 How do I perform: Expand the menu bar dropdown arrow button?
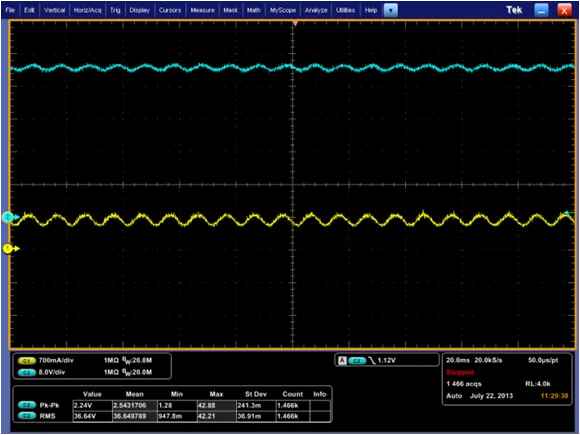(391, 10)
